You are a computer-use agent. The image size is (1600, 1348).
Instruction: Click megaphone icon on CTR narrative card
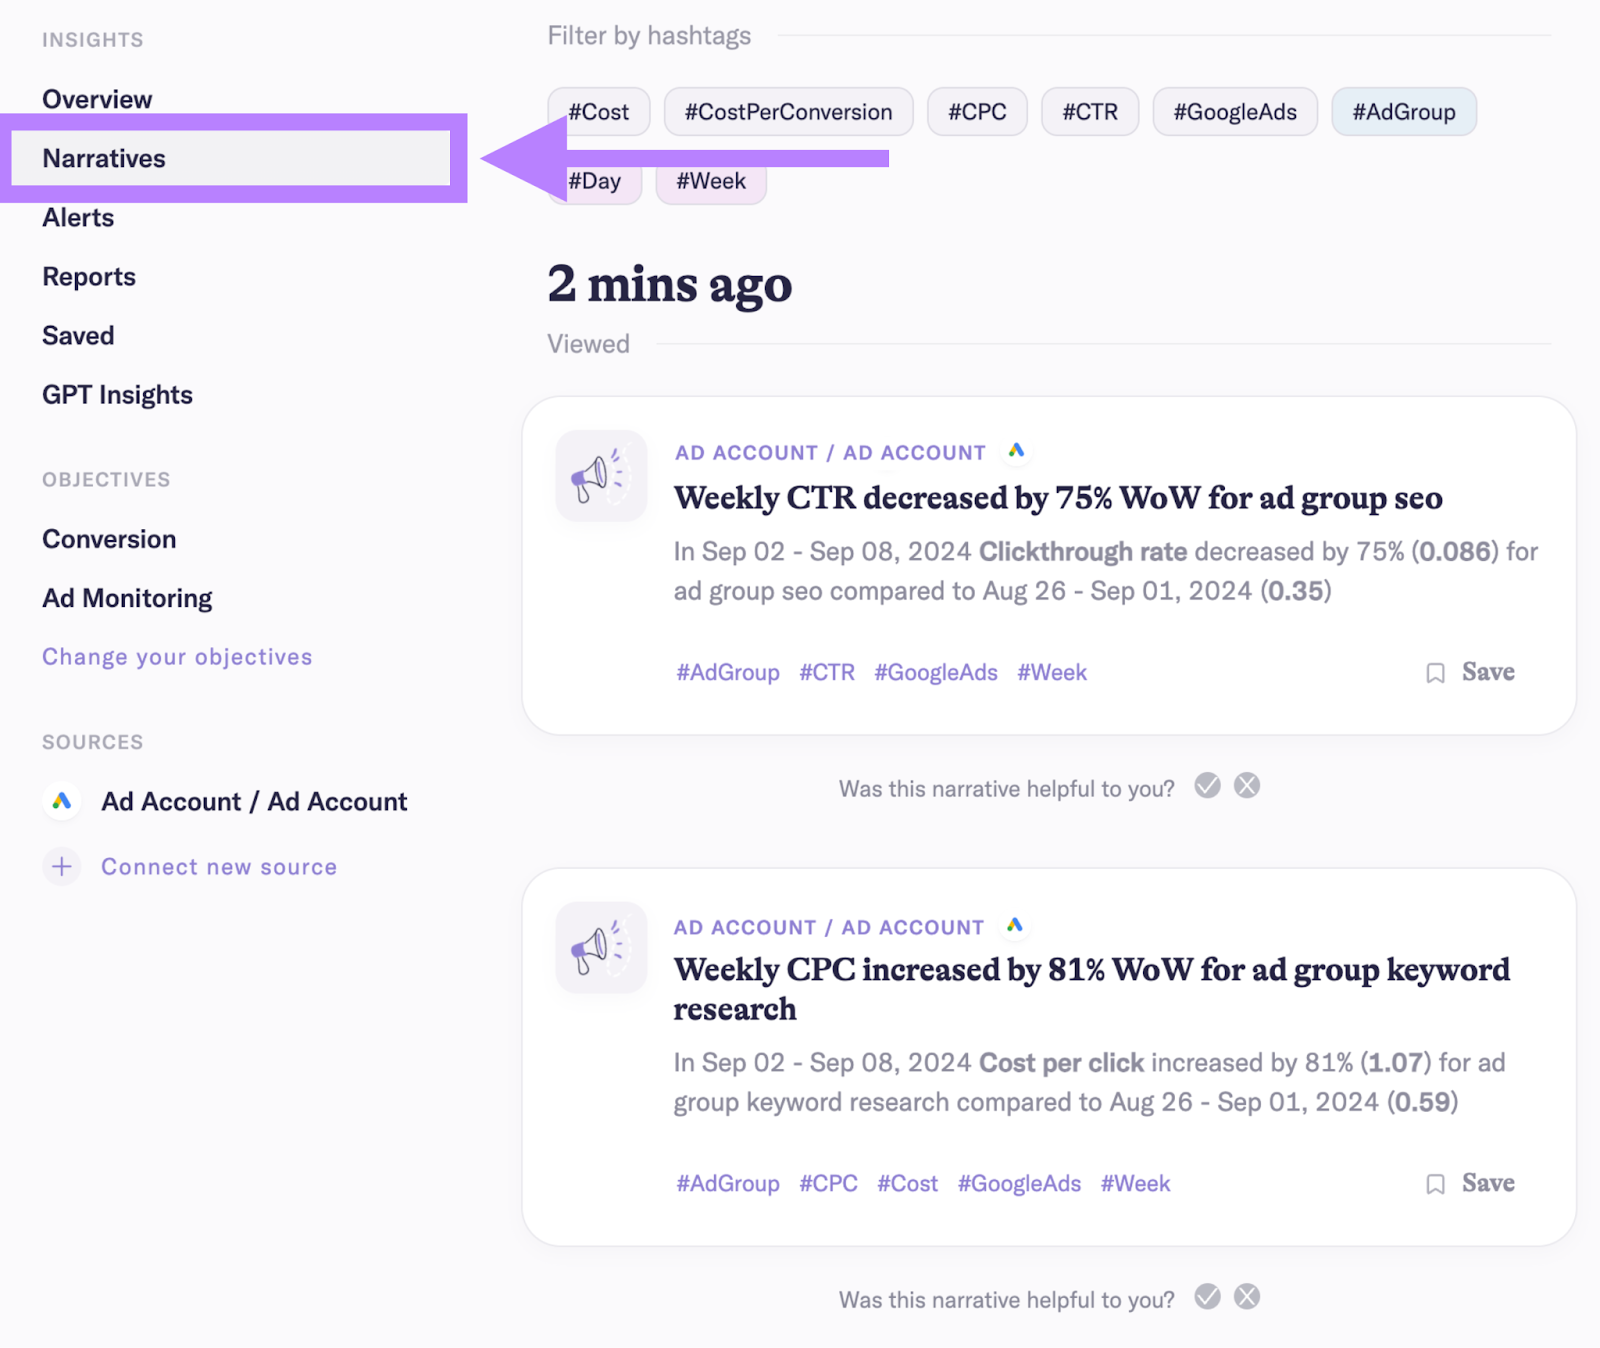point(600,476)
